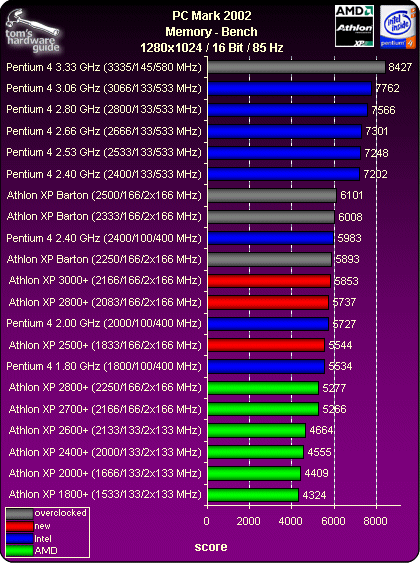Click the Pentium 4 2.00 GHz label
The height and width of the screenshot is (563, 420).
[x=104, y=324]
